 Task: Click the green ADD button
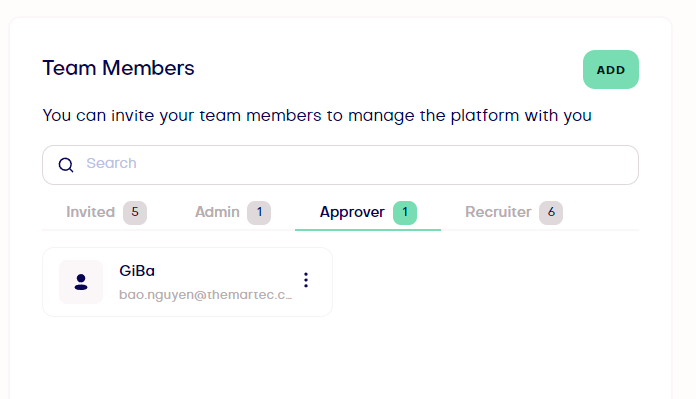(610, 70)
